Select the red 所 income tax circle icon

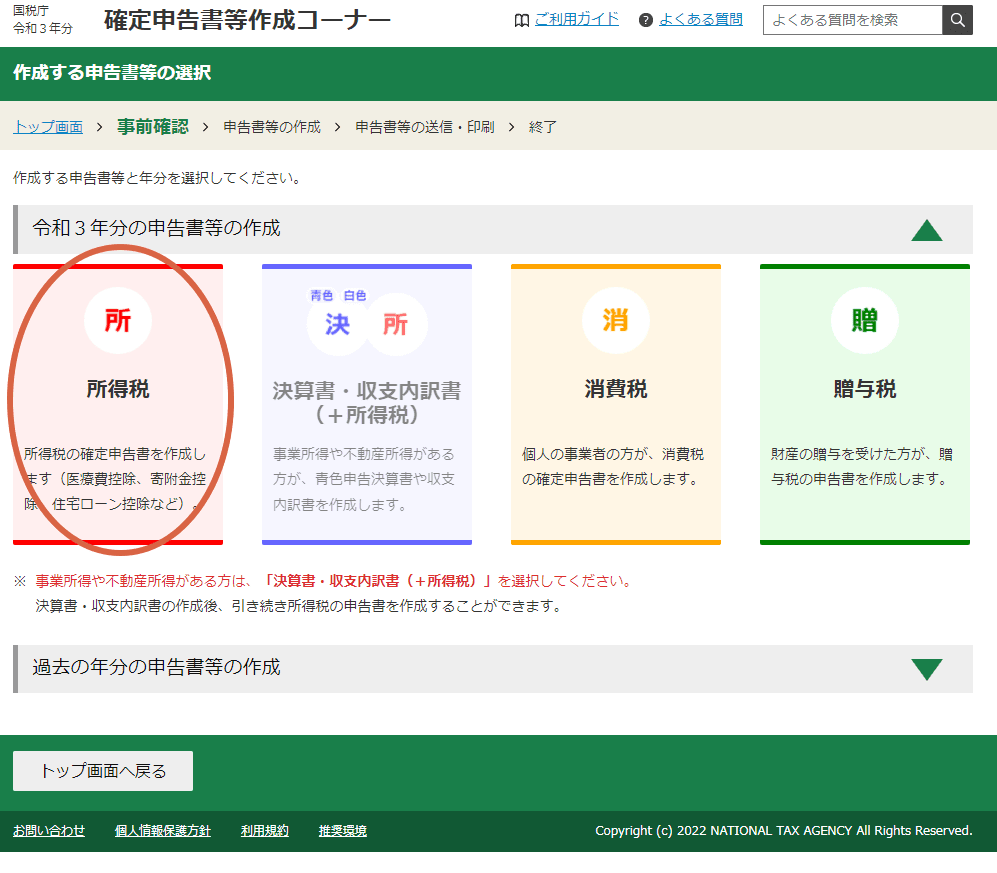[118, 320]
